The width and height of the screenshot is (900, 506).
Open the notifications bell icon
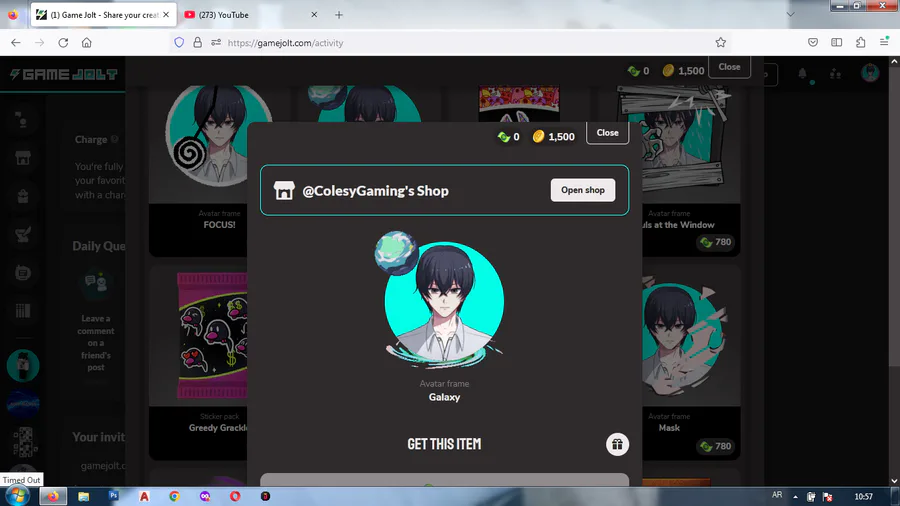coord(802,73)
